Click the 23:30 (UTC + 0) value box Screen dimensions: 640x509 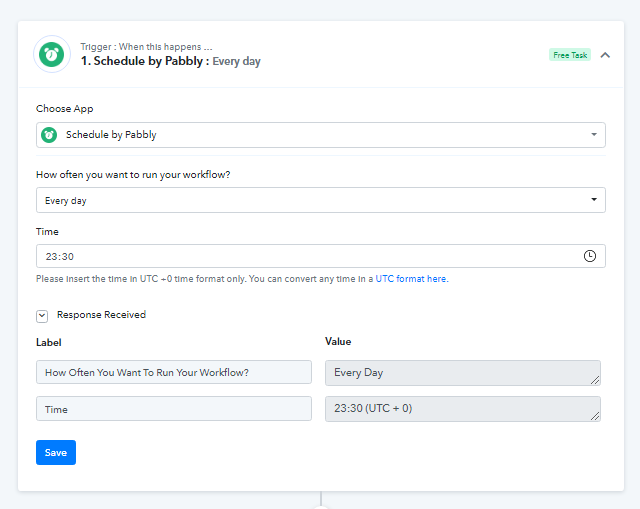tap(463, 409)
